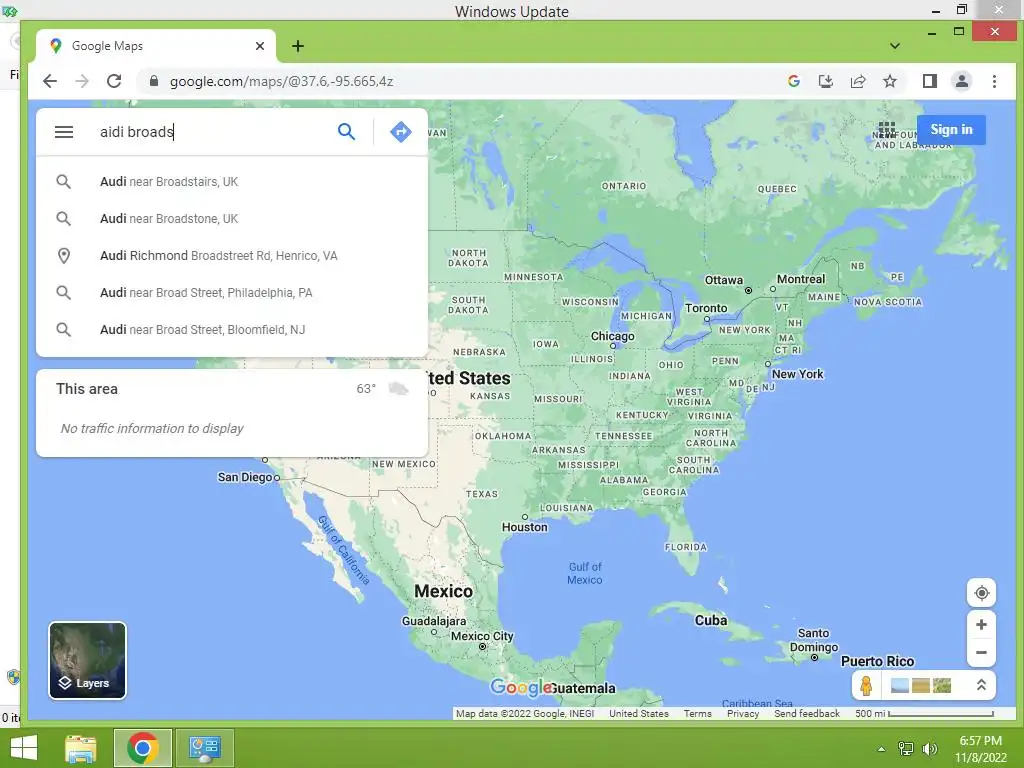Open the Control Panel taskbar icon

click(x=204, y=748)
